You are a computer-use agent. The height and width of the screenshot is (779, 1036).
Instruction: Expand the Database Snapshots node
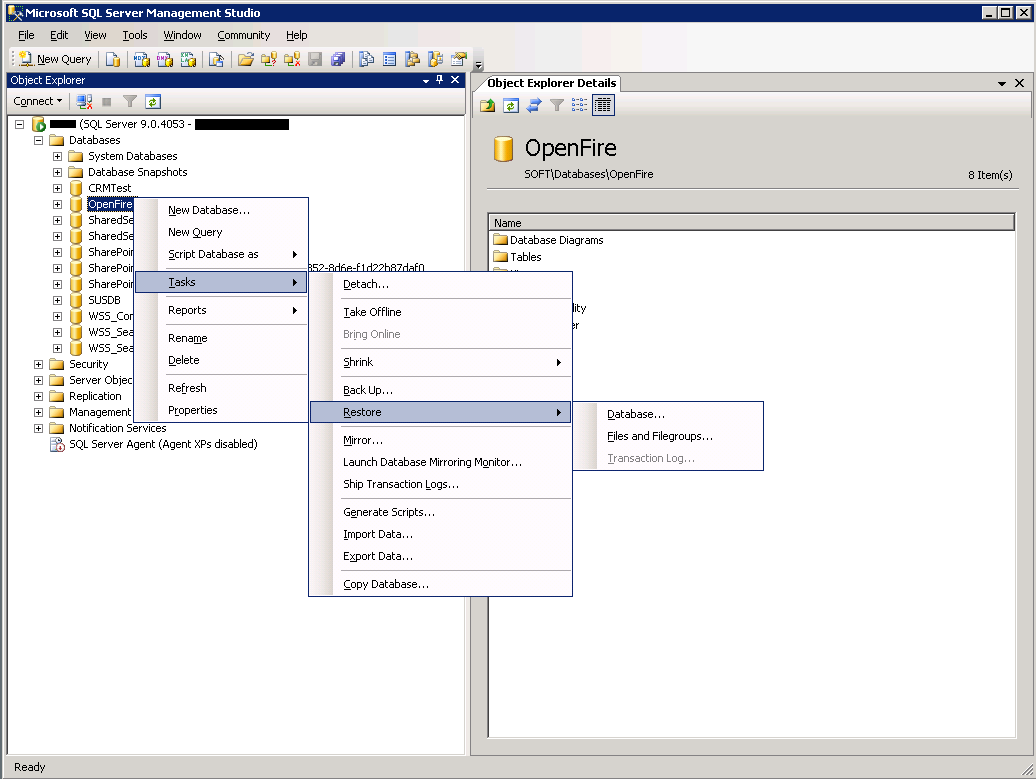[57, 172]
